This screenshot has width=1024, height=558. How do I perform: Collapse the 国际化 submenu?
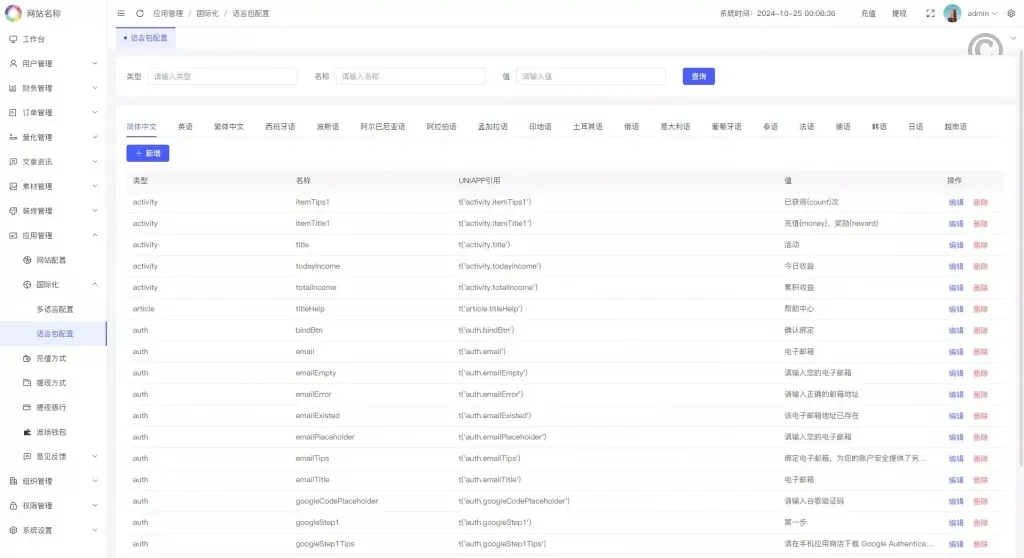[95, 285]
